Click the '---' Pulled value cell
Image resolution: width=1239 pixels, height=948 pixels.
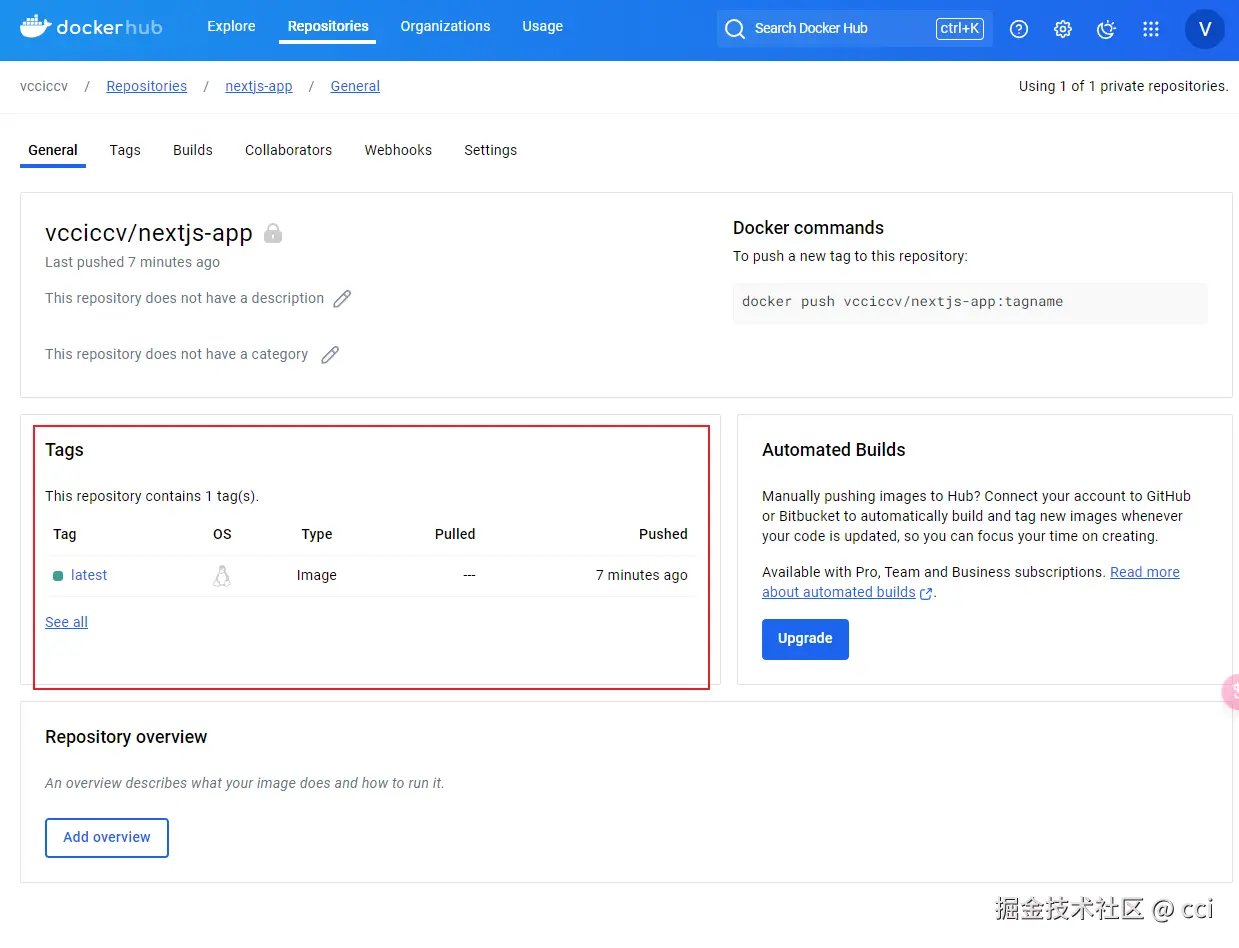pos(469,575)
